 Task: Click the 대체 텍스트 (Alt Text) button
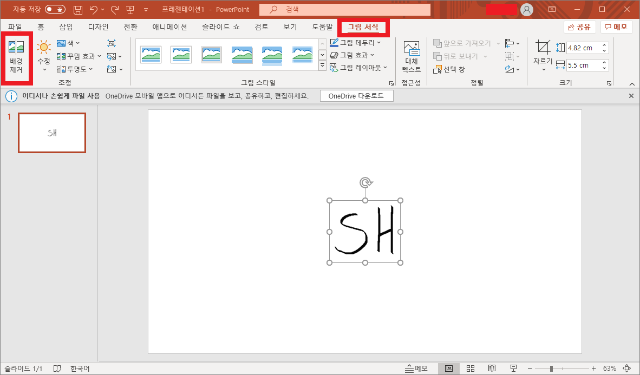click(x=411, y=57)
